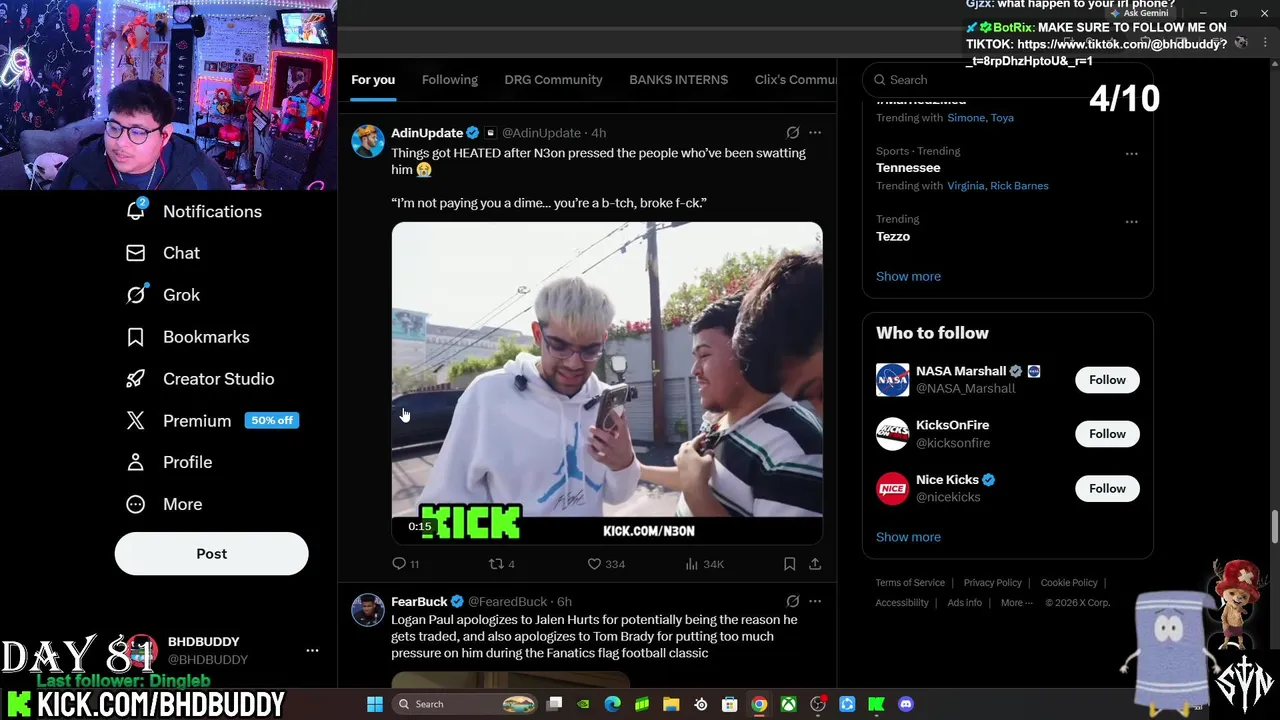Switch to the Following tab
Viewport: 1280px width, 720px height.
pyautogui.click(x=450, y=80)
